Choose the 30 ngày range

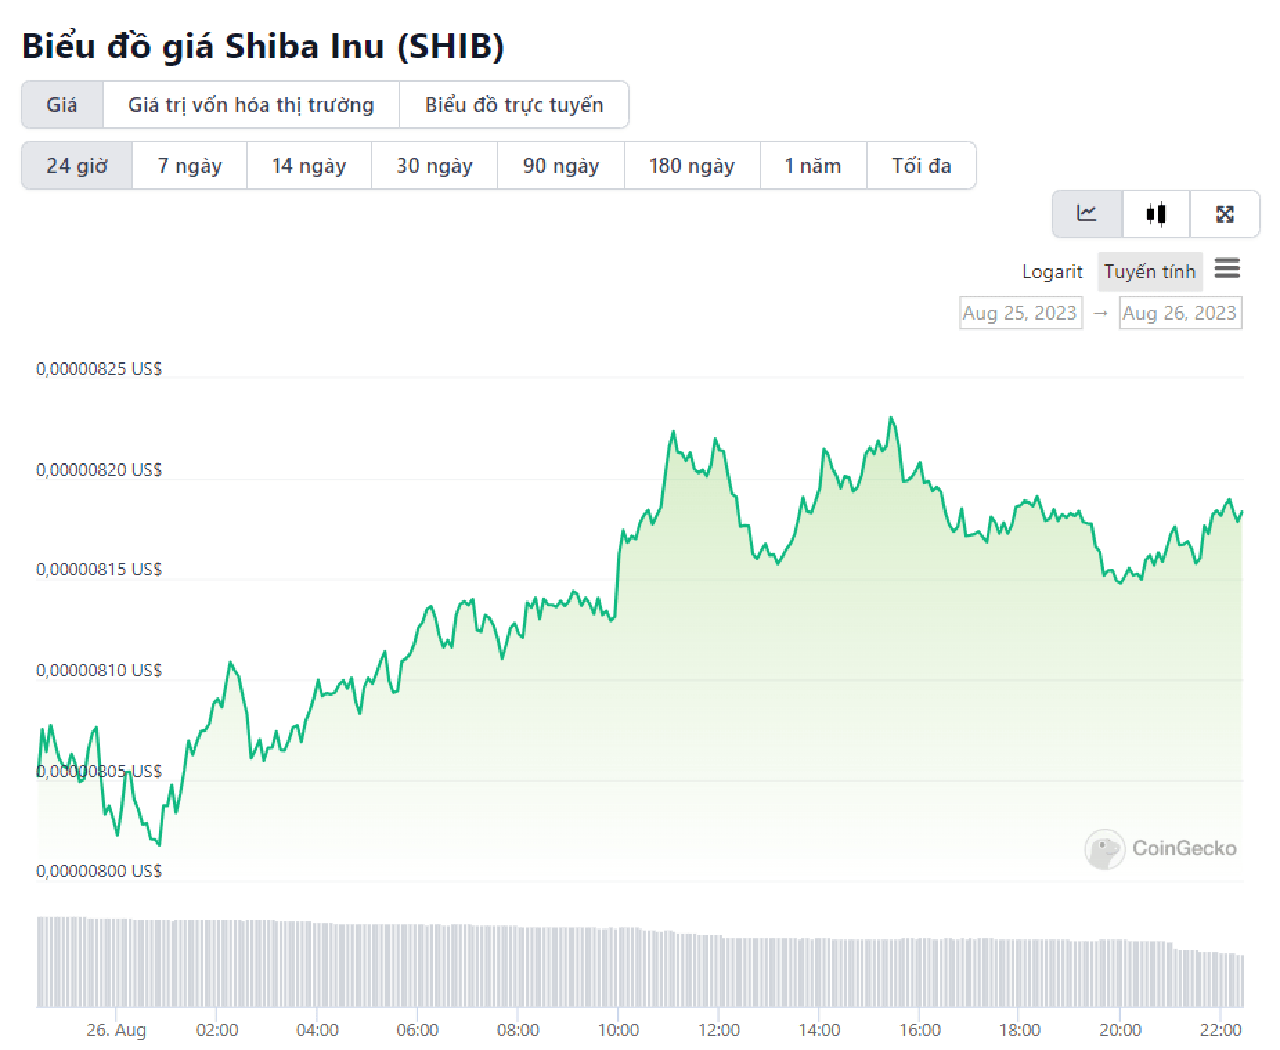pos(434,166)
